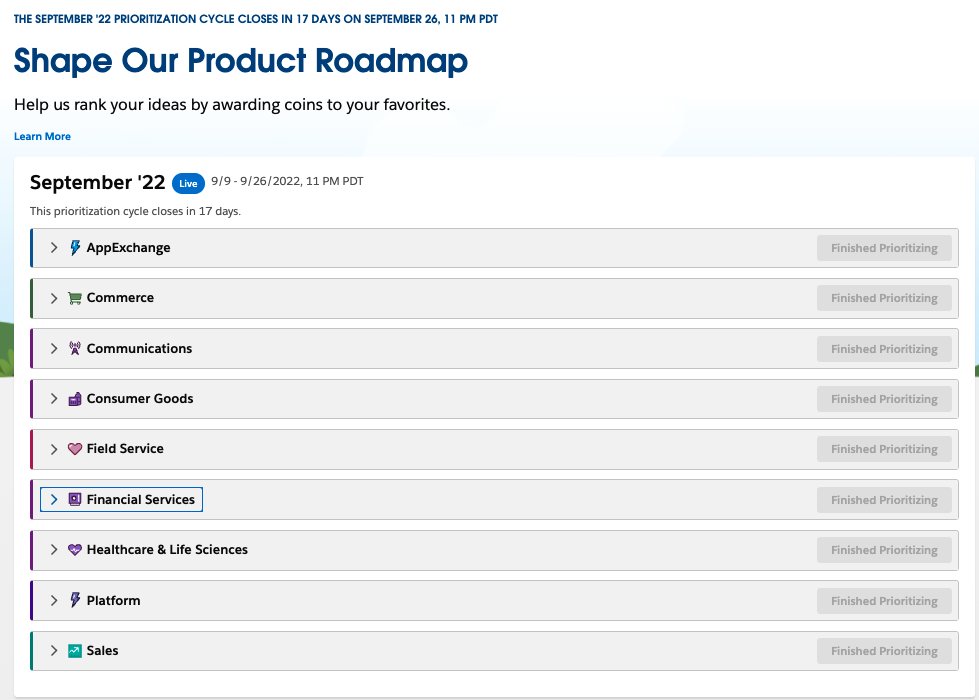
Task: Click the AppExchange section title
Action: (128, 248)
